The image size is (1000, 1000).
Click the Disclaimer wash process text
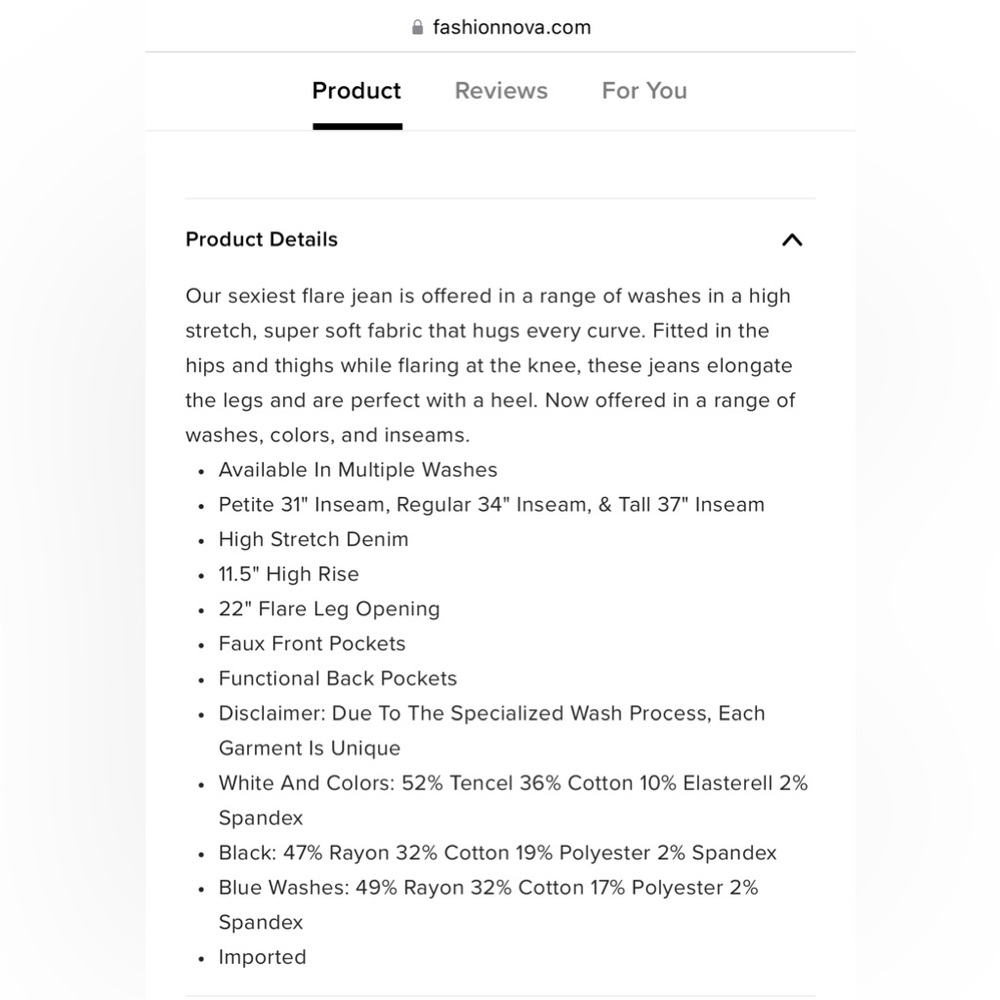491,714
